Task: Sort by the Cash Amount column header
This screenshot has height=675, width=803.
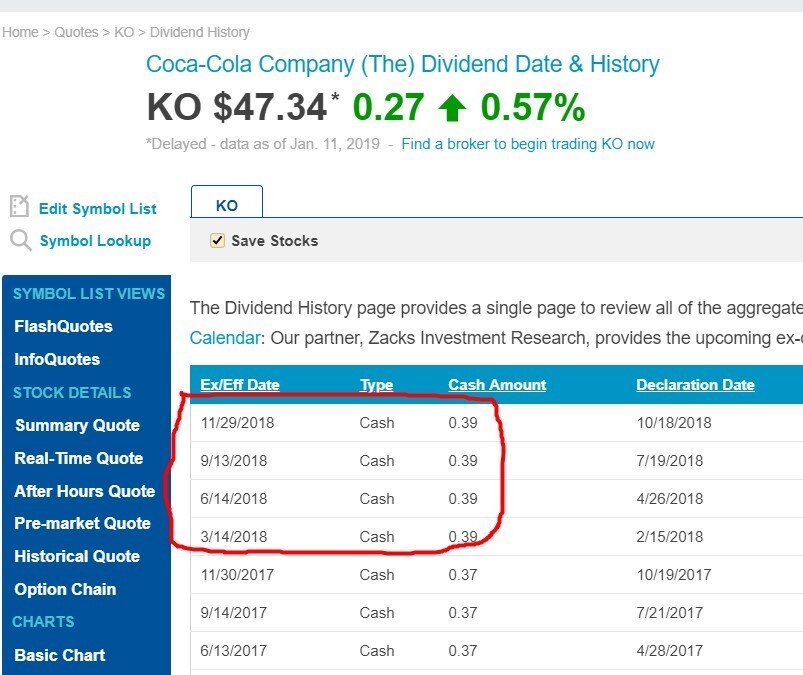Action: coord(497,385)
